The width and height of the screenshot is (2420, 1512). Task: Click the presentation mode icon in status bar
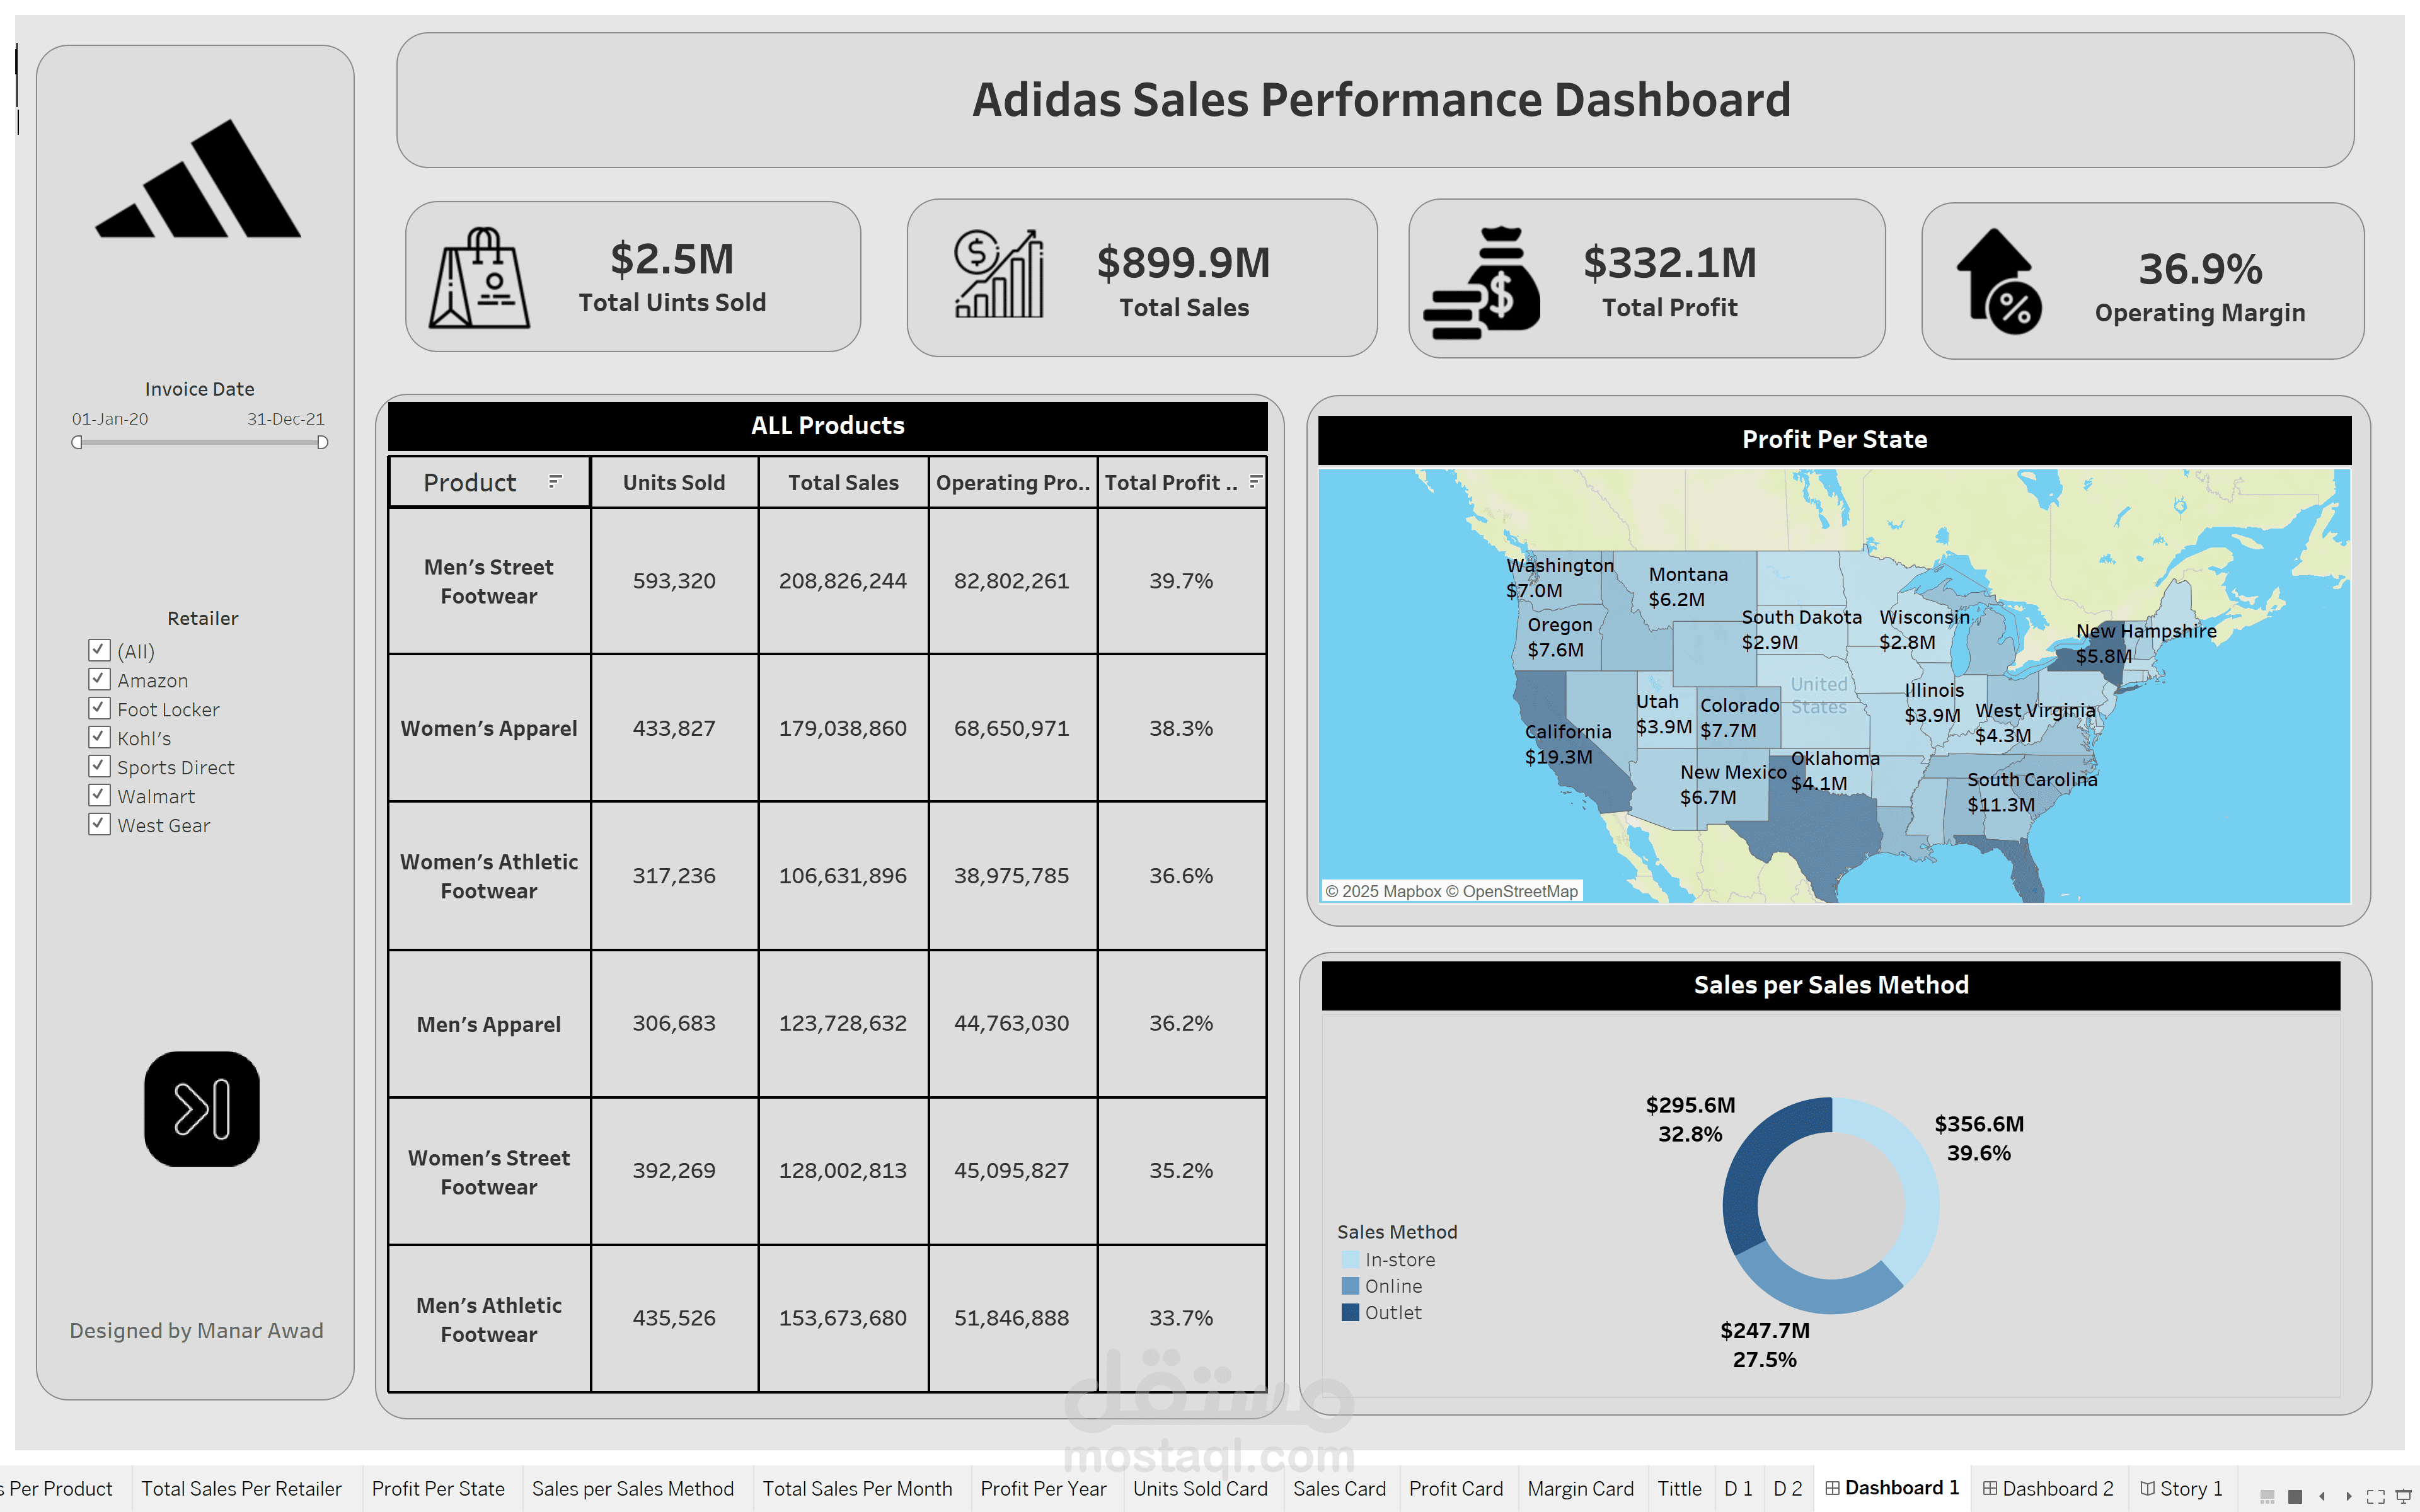coord(2404,1496)
